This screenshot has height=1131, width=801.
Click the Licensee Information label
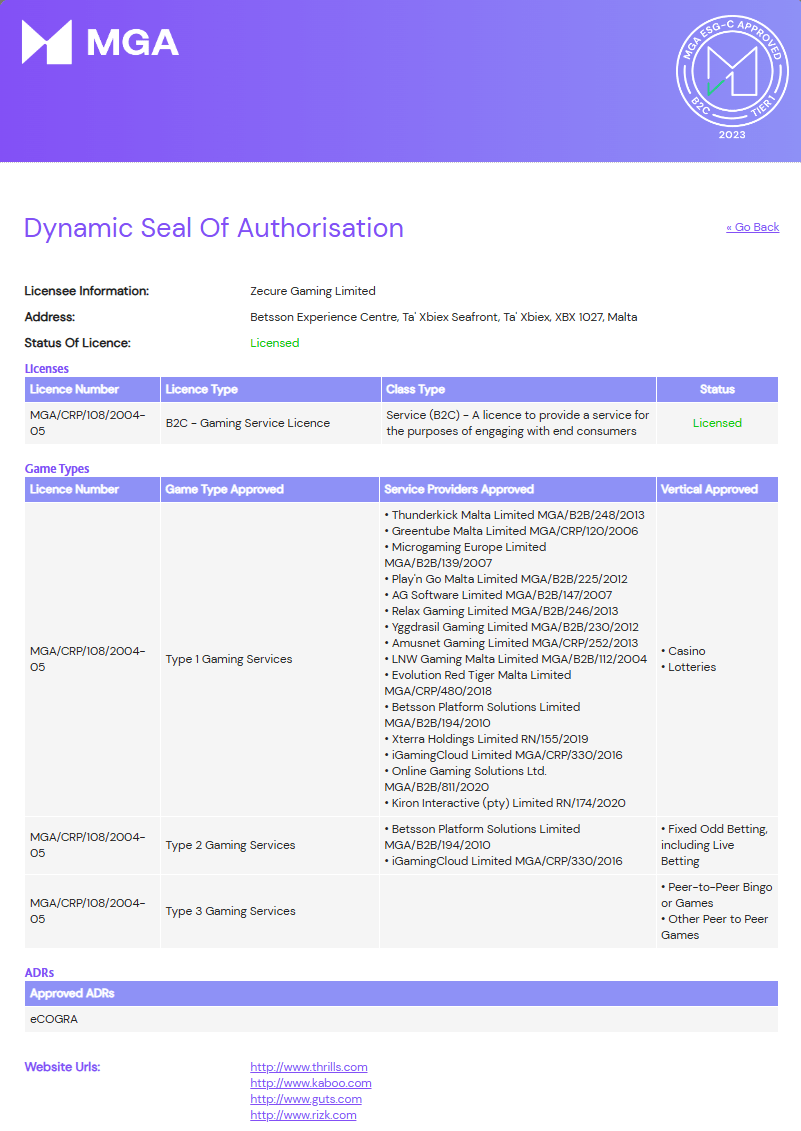(87, 291)
